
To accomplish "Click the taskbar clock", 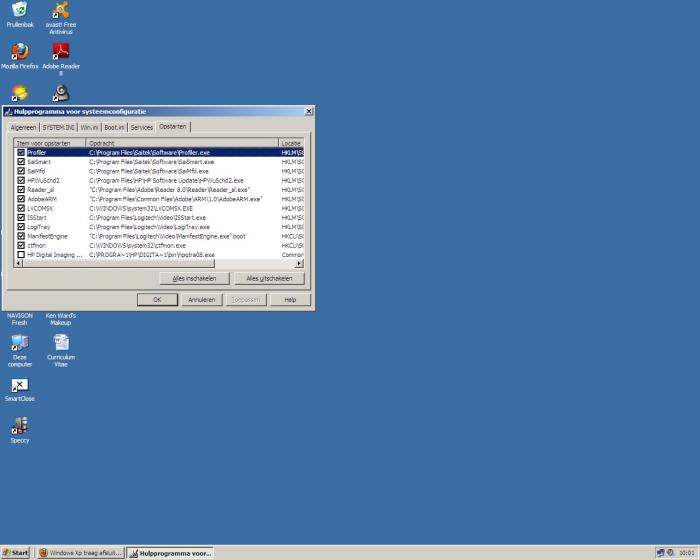I will tap(687, 553).
